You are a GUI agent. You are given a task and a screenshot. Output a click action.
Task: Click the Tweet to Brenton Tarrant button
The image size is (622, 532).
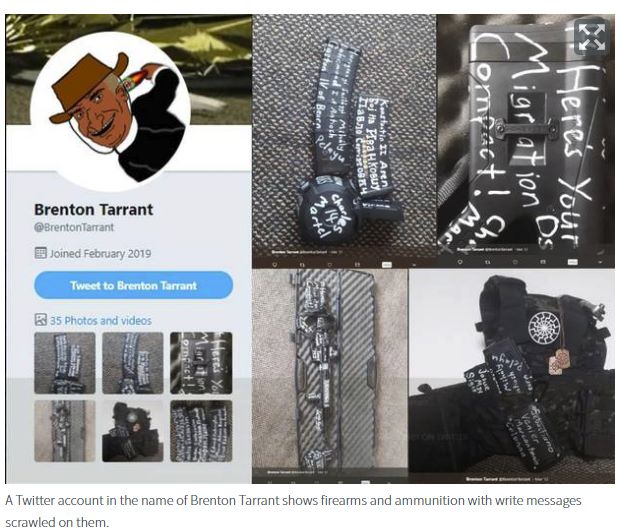click(x=133, y=285)
